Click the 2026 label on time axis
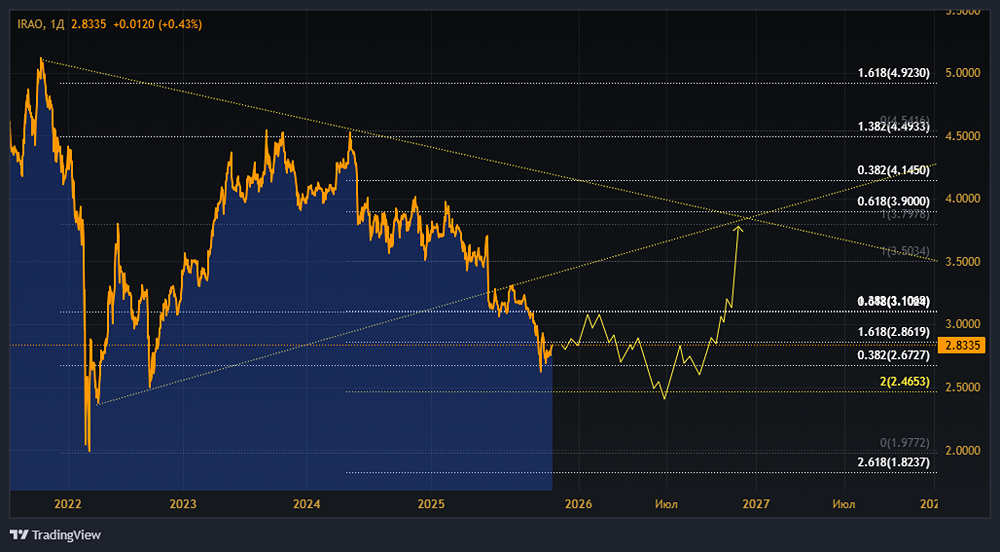 (x=578, y=504)
